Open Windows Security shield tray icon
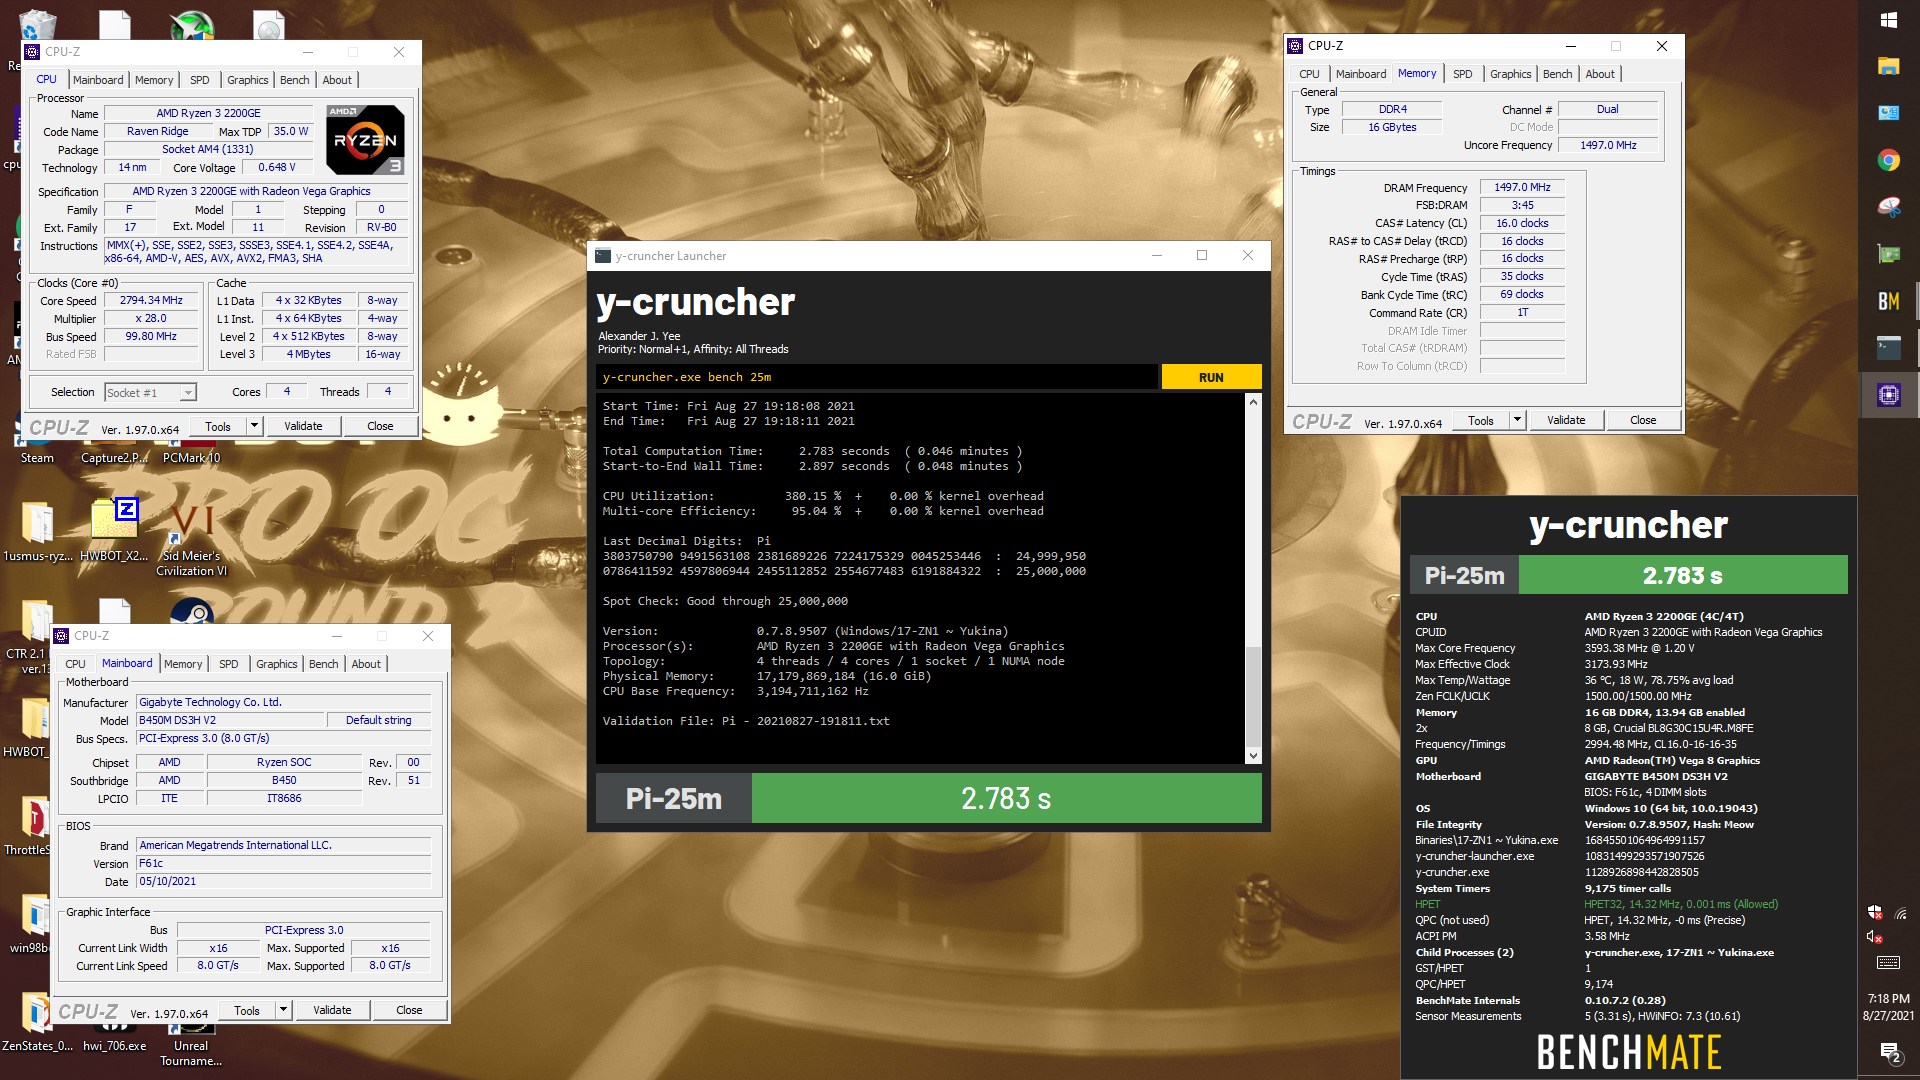 tap(1875, 912)
